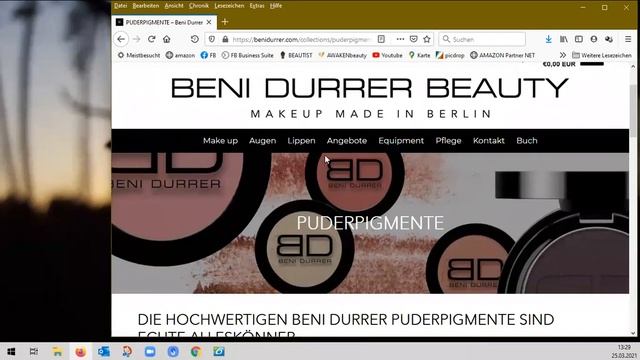The height and width of the screenshot is (360, 640).
Task: Toggle reader view in address bar
Action: [381, 39]
